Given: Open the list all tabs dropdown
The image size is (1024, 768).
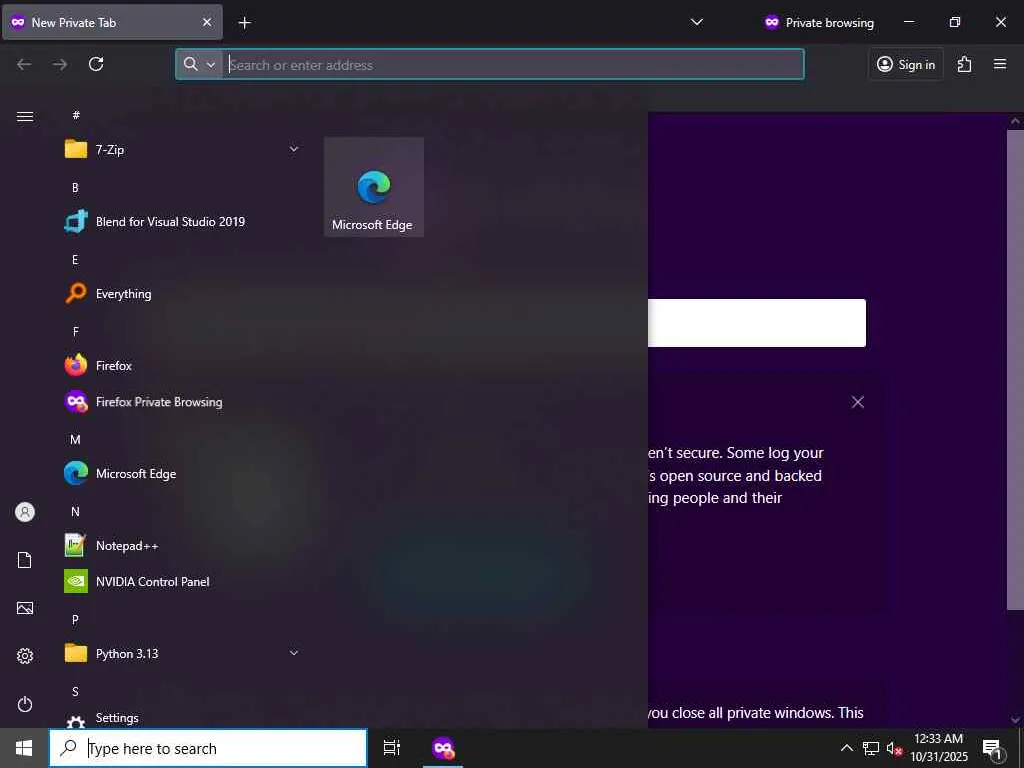Looking at the screenshot, I should click(x=697, y=22).
